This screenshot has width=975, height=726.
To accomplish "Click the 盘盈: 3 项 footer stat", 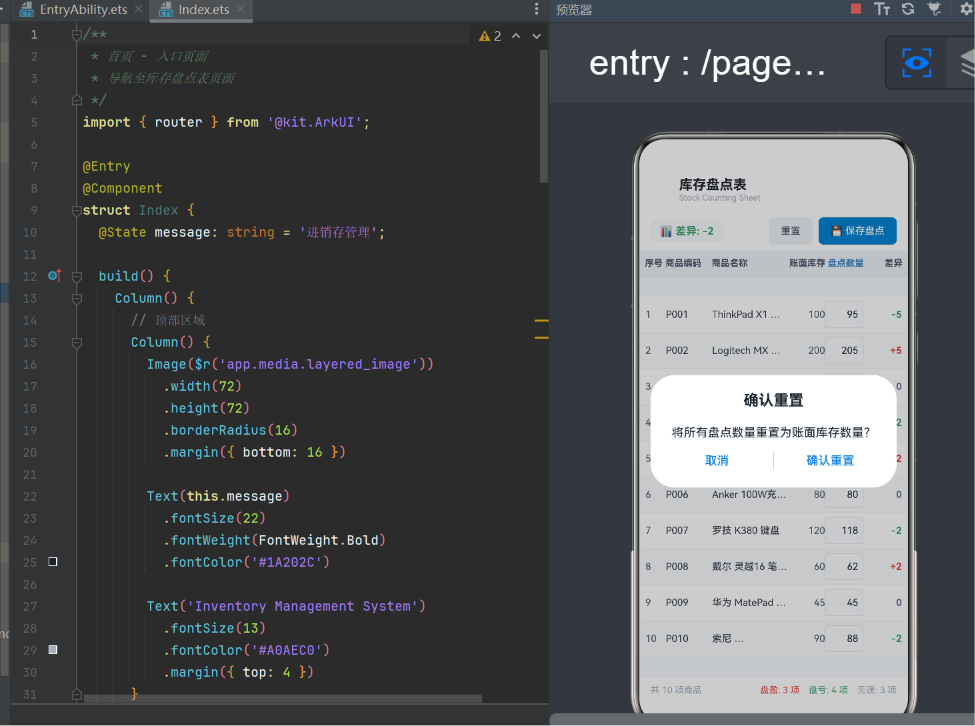I will coord(779,690).
